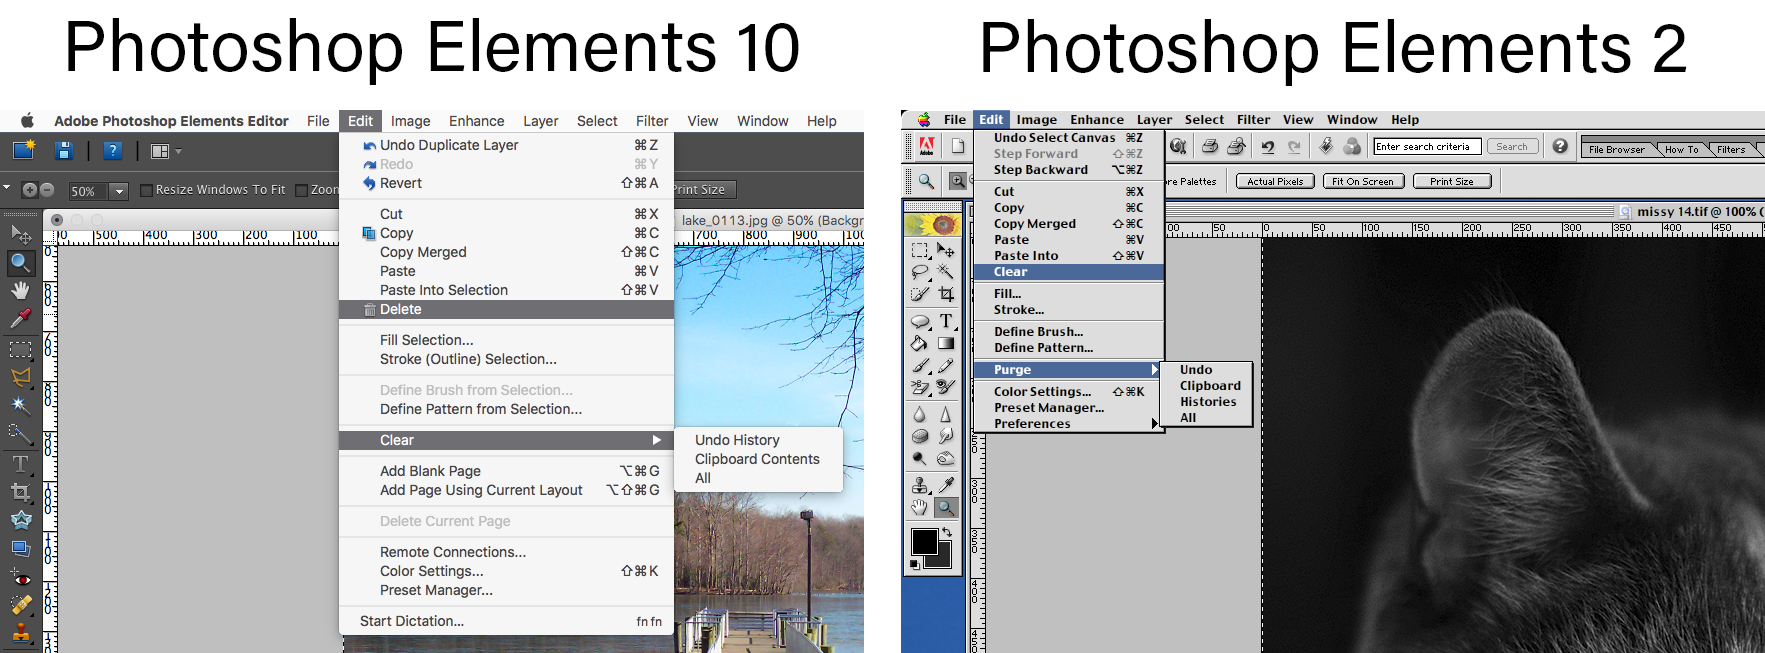Select the Magic Wand tool in Elements 10
The width and height of the screenshot is (1765, 653).
click(x=20, y=404)
